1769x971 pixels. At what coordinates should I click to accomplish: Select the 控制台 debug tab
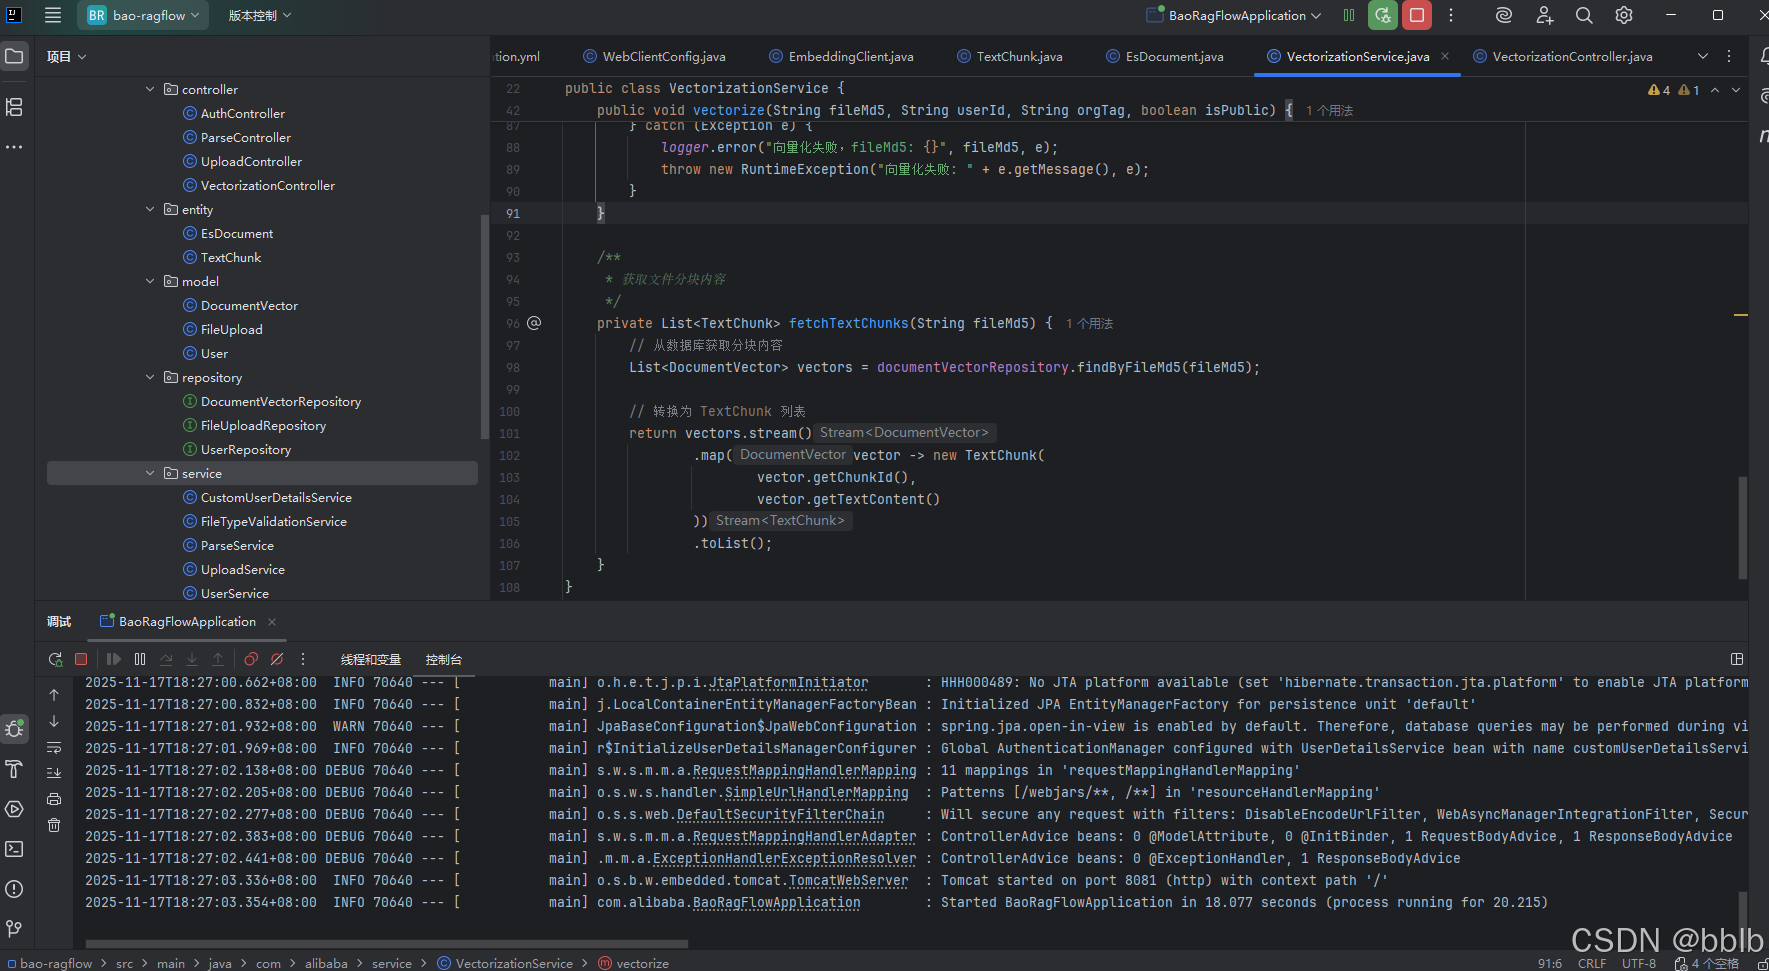[443, 659]
